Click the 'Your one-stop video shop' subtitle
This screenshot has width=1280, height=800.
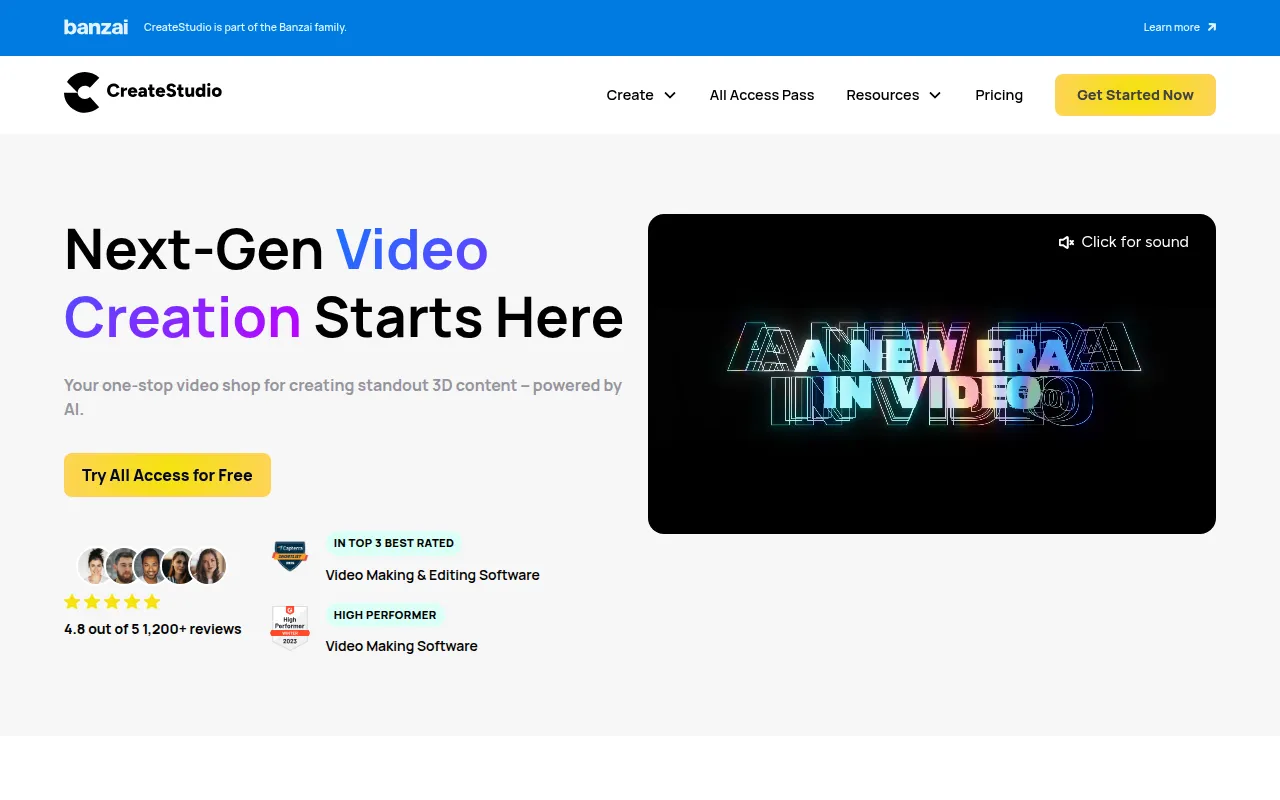click(343, 397)
